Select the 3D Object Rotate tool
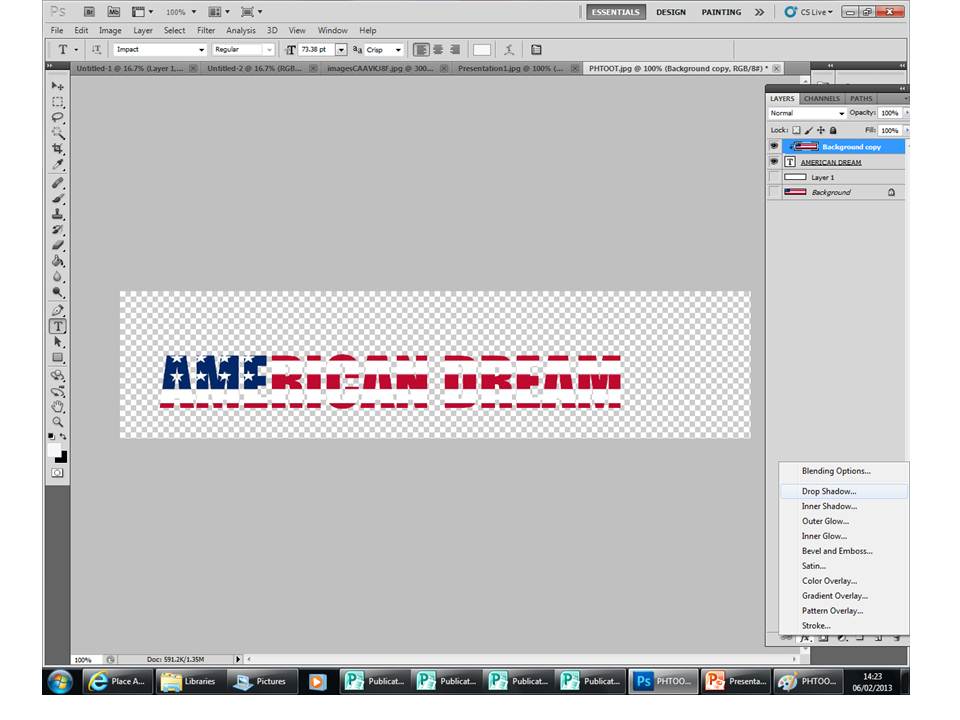 [x=58, y=375]
